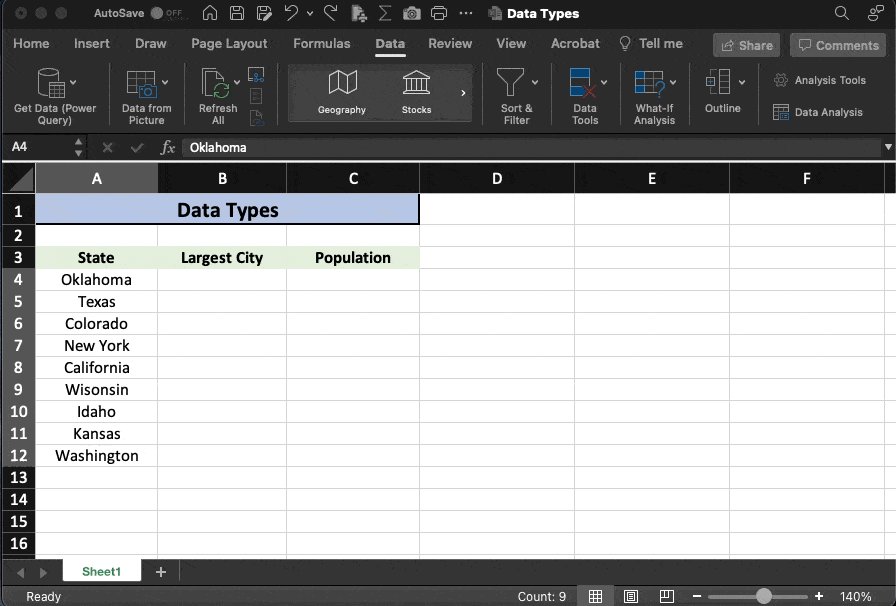The height and width of the screenshot is (606, 896).
Task: Click the Outline icon
Action: (x=718, y=82)
